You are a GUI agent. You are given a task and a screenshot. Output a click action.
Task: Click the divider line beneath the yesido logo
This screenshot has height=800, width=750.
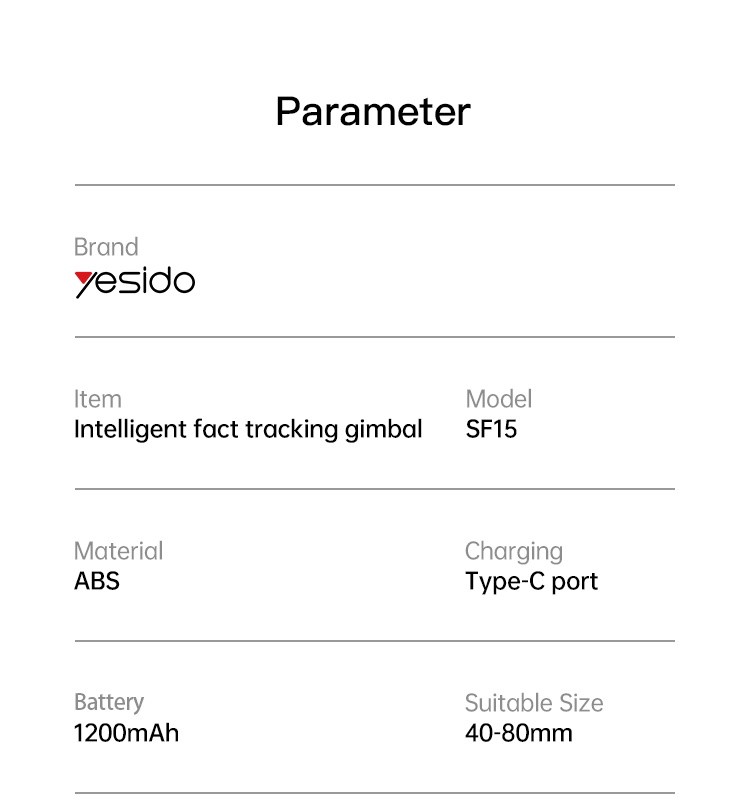tap(374, 337)
